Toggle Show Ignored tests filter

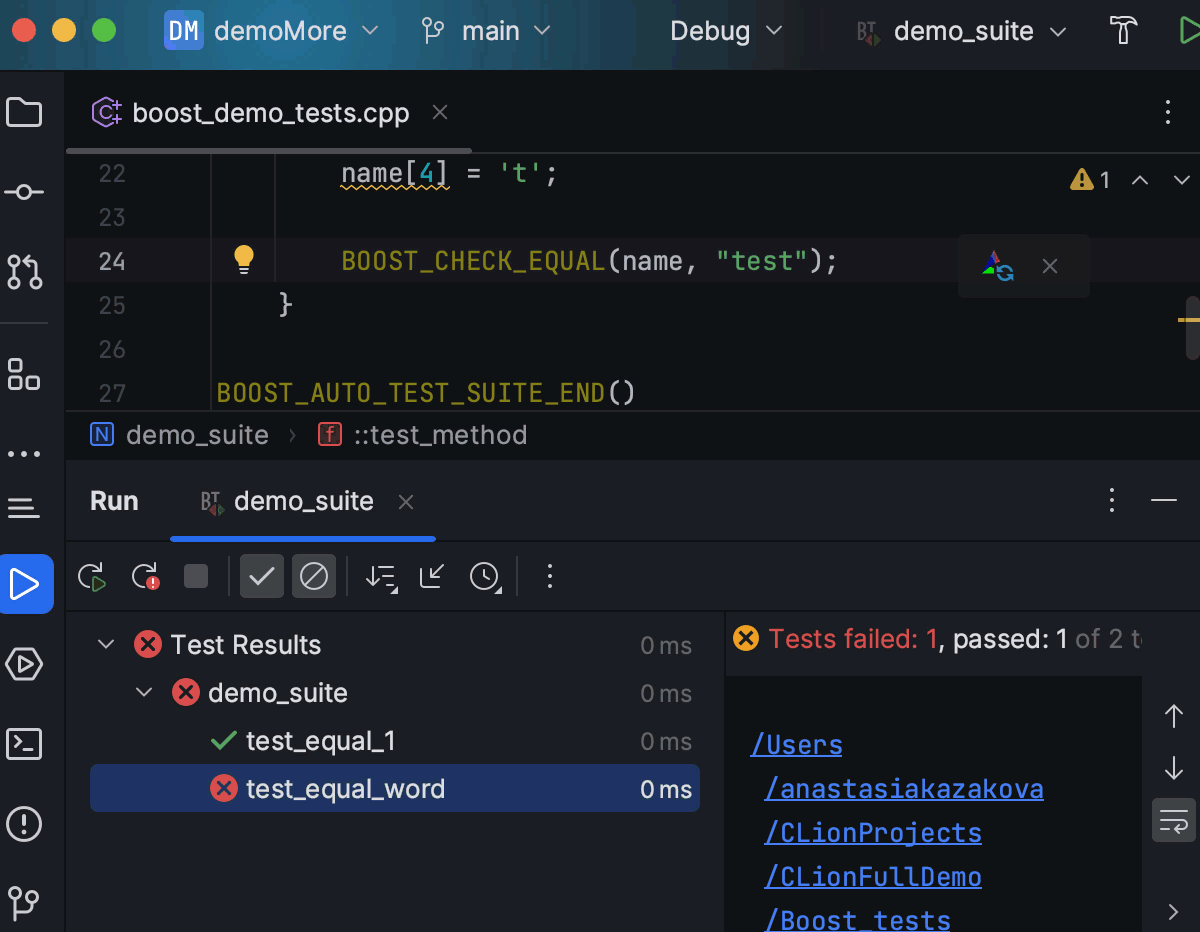(314, 576)
